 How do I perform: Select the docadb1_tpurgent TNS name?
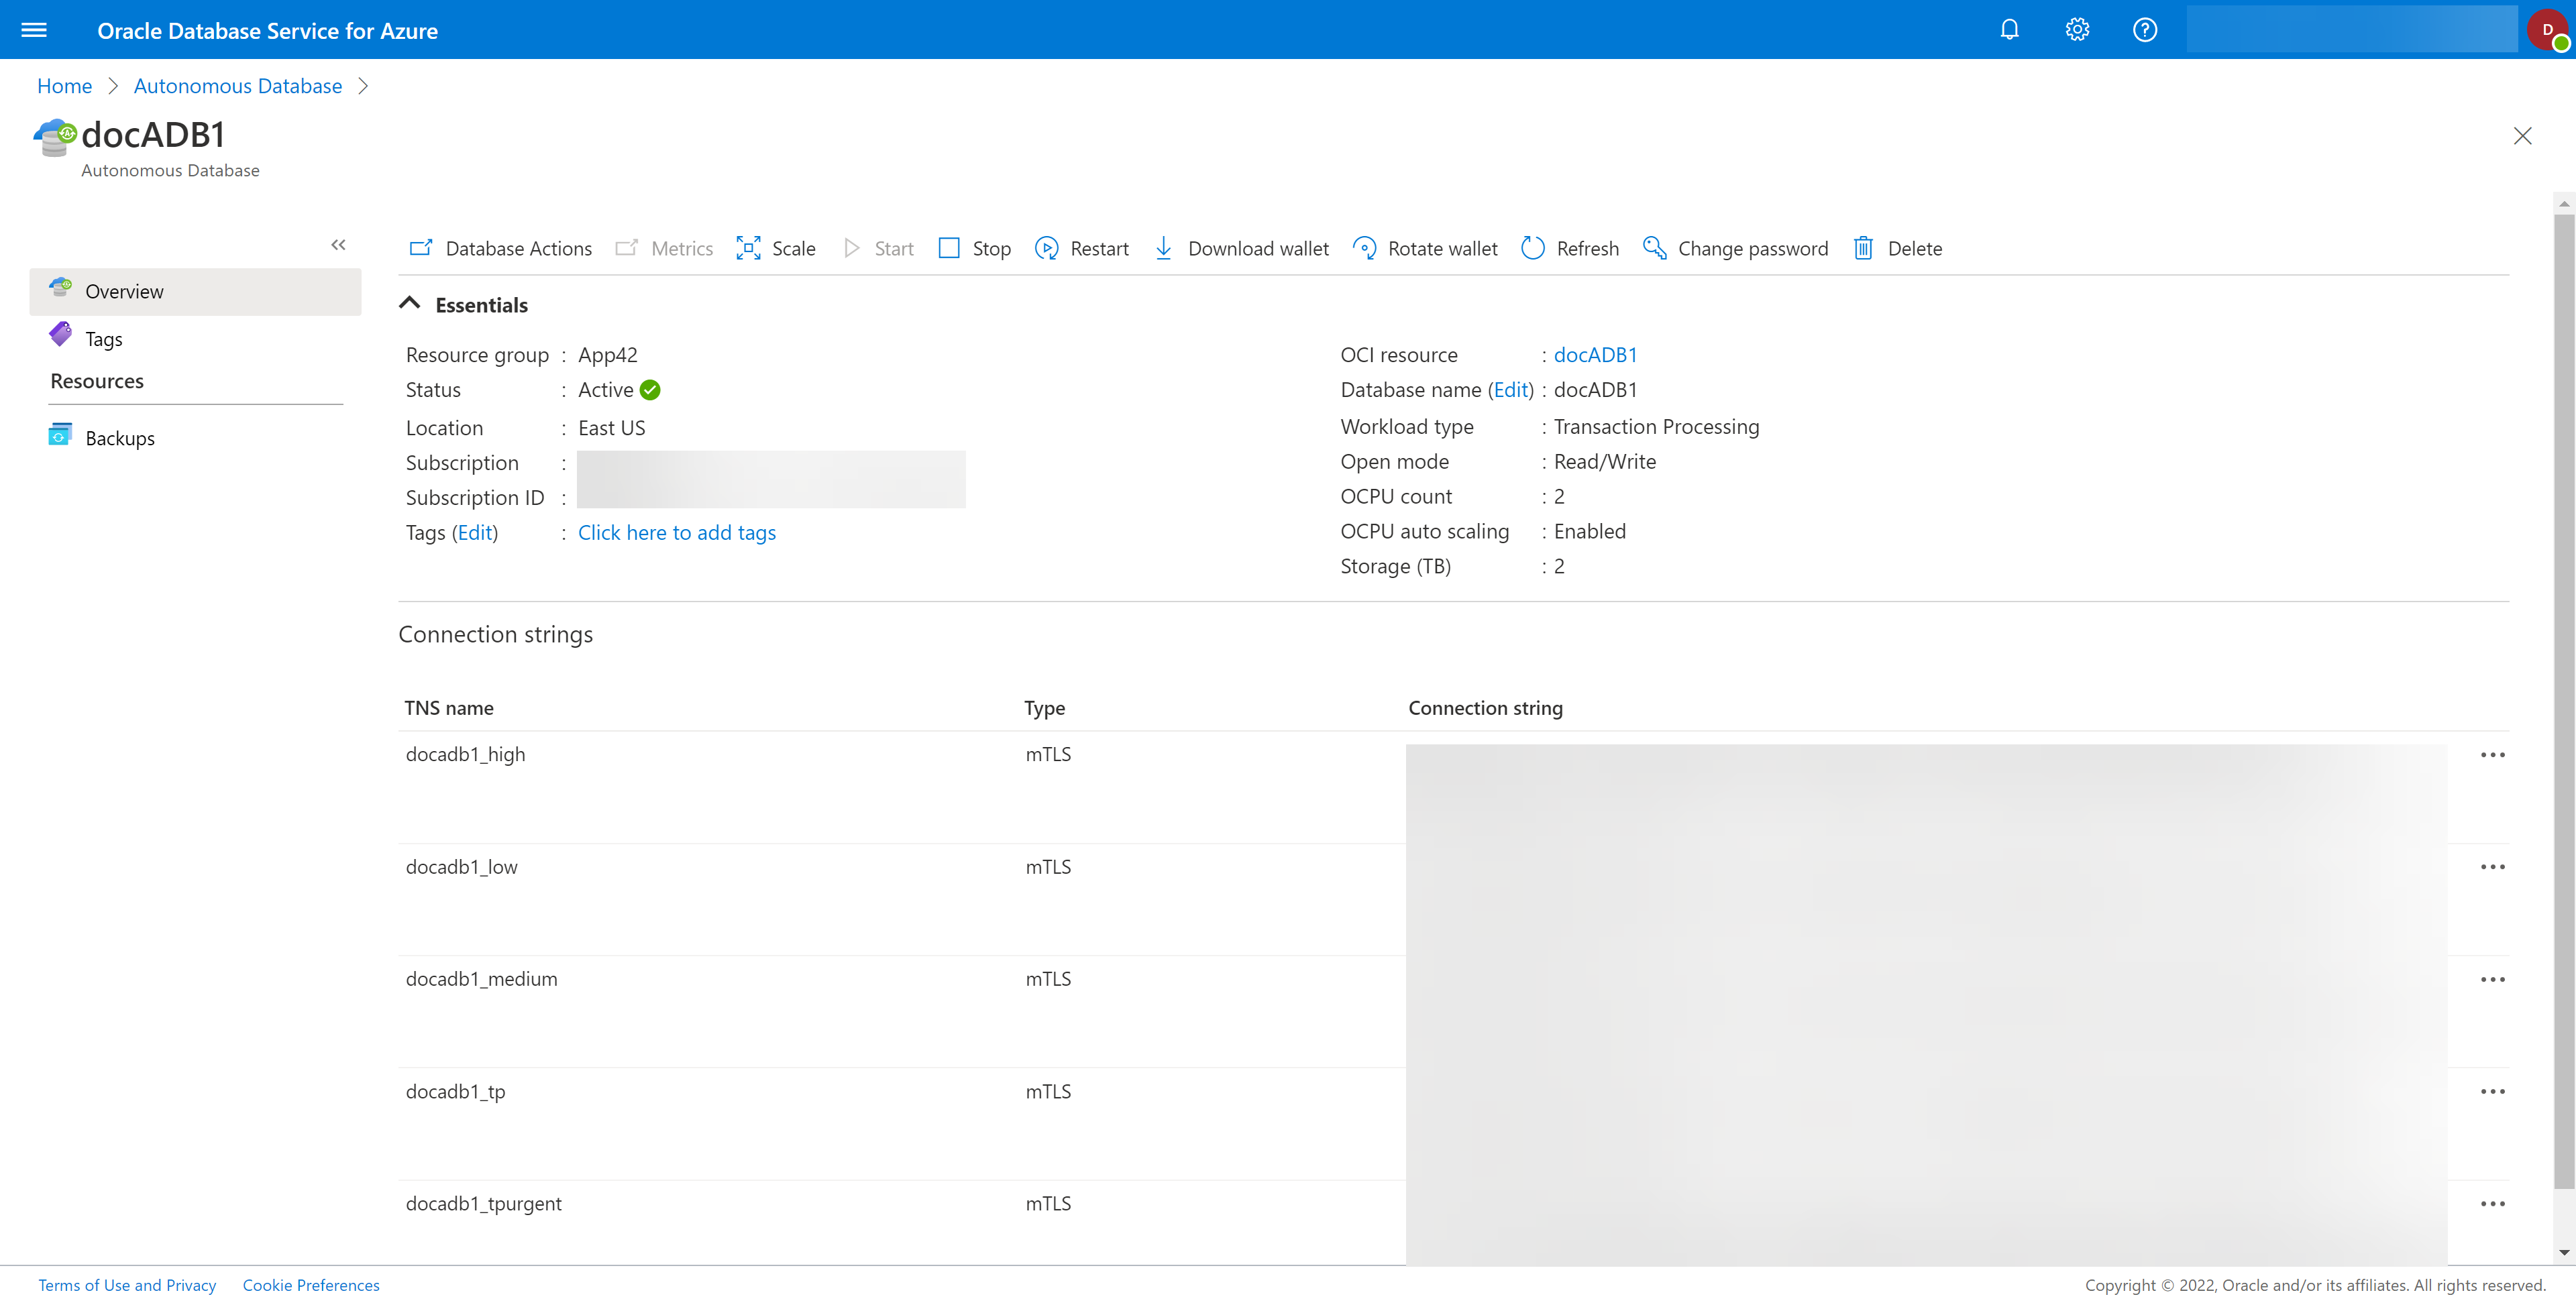tap(483, 1203)
